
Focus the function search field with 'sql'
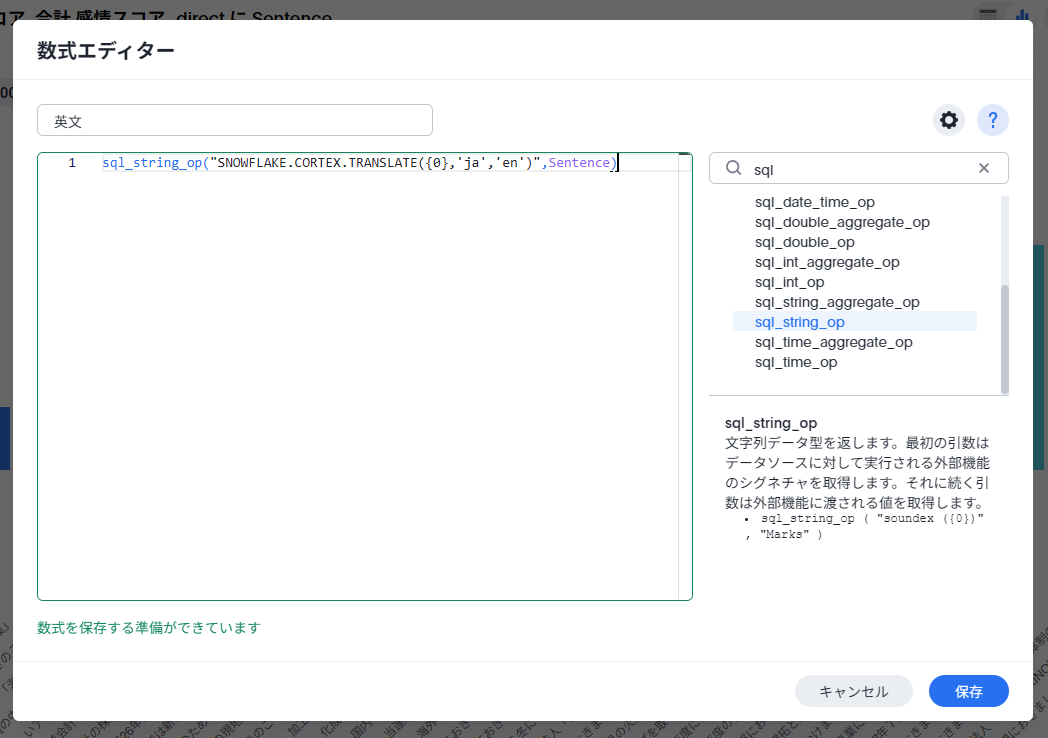click(859, 168)
